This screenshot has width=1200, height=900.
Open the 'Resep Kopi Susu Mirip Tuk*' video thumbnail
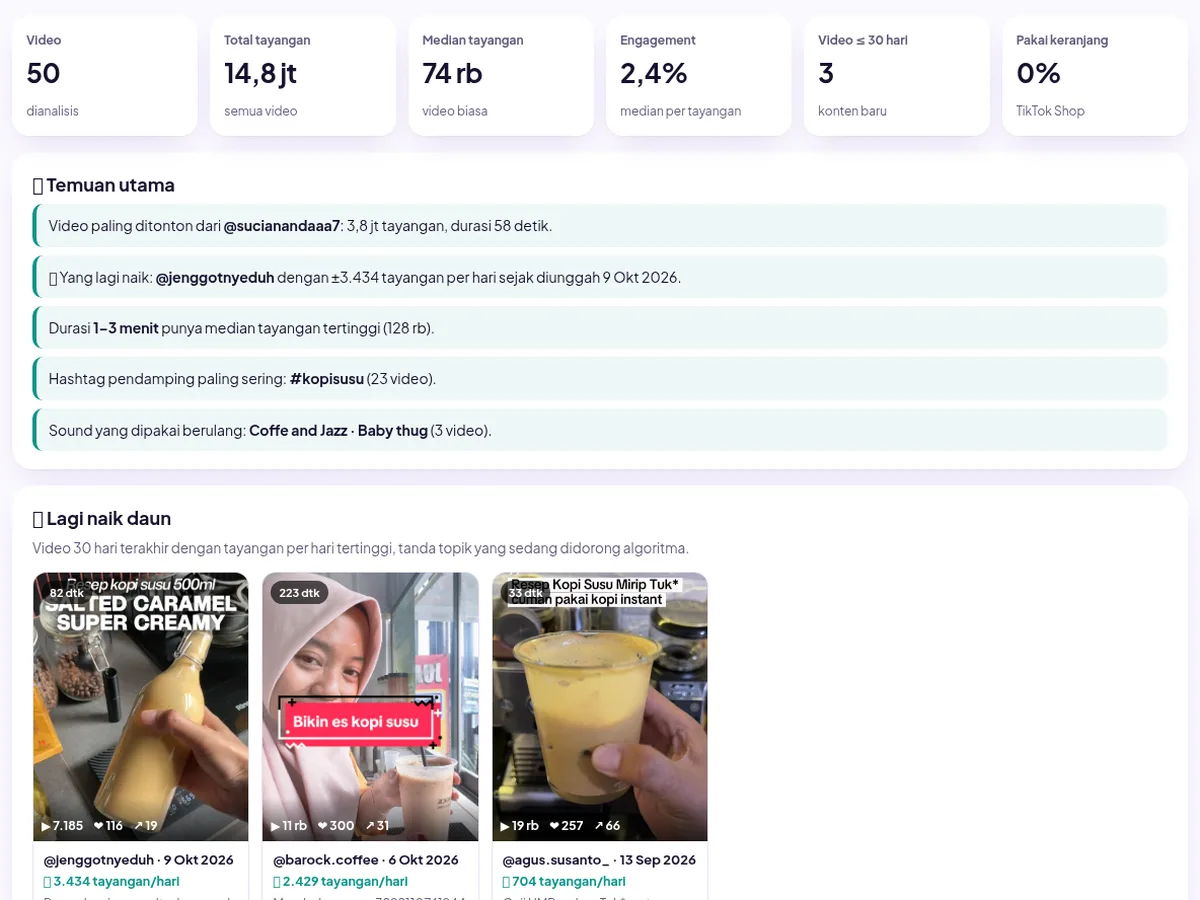click(x=600, y=707)
